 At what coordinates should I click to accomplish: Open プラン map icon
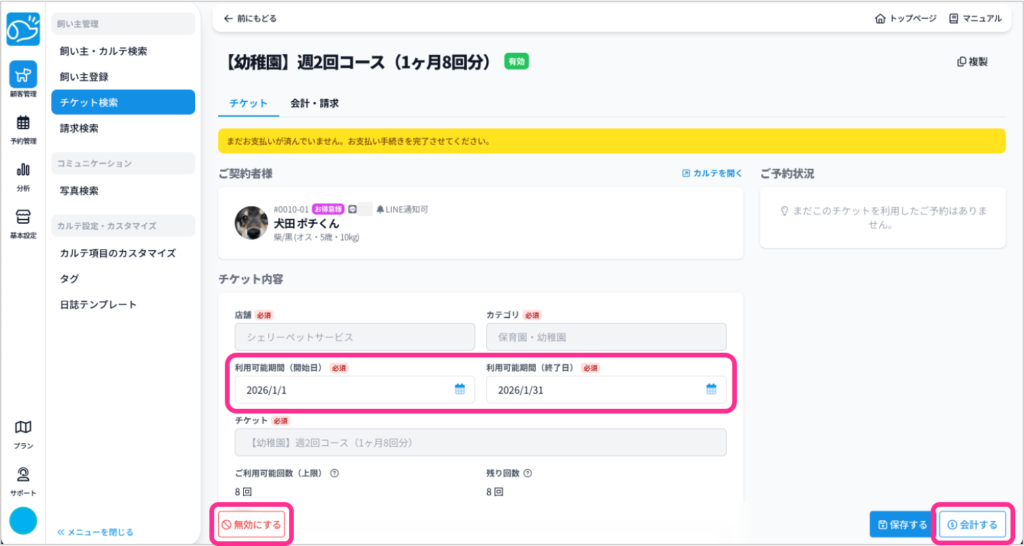pyautogui.click(x=22, y=432)
